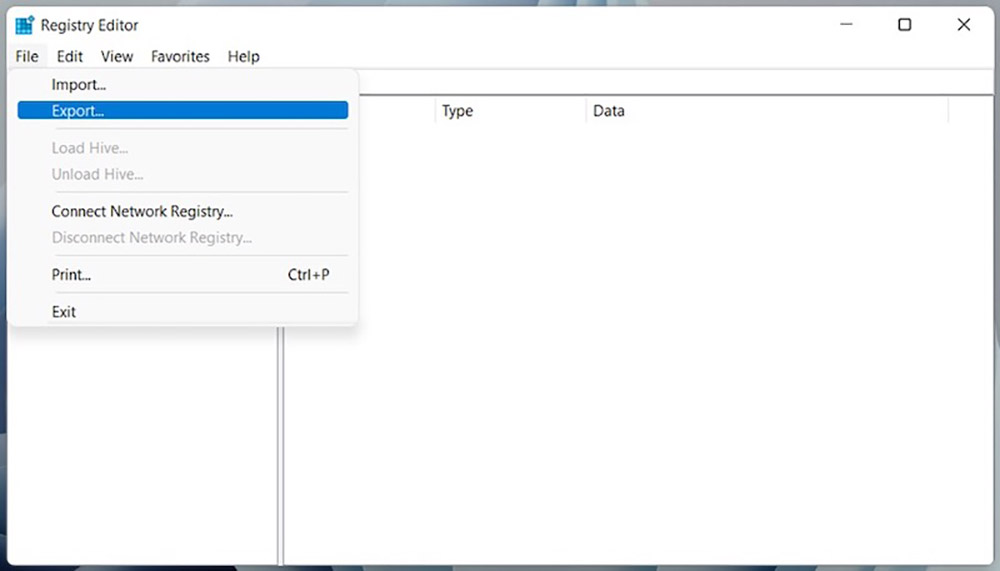Viewport: 1000px width, 571px height.
Task: Open the File menu
Action: (27, 56)
